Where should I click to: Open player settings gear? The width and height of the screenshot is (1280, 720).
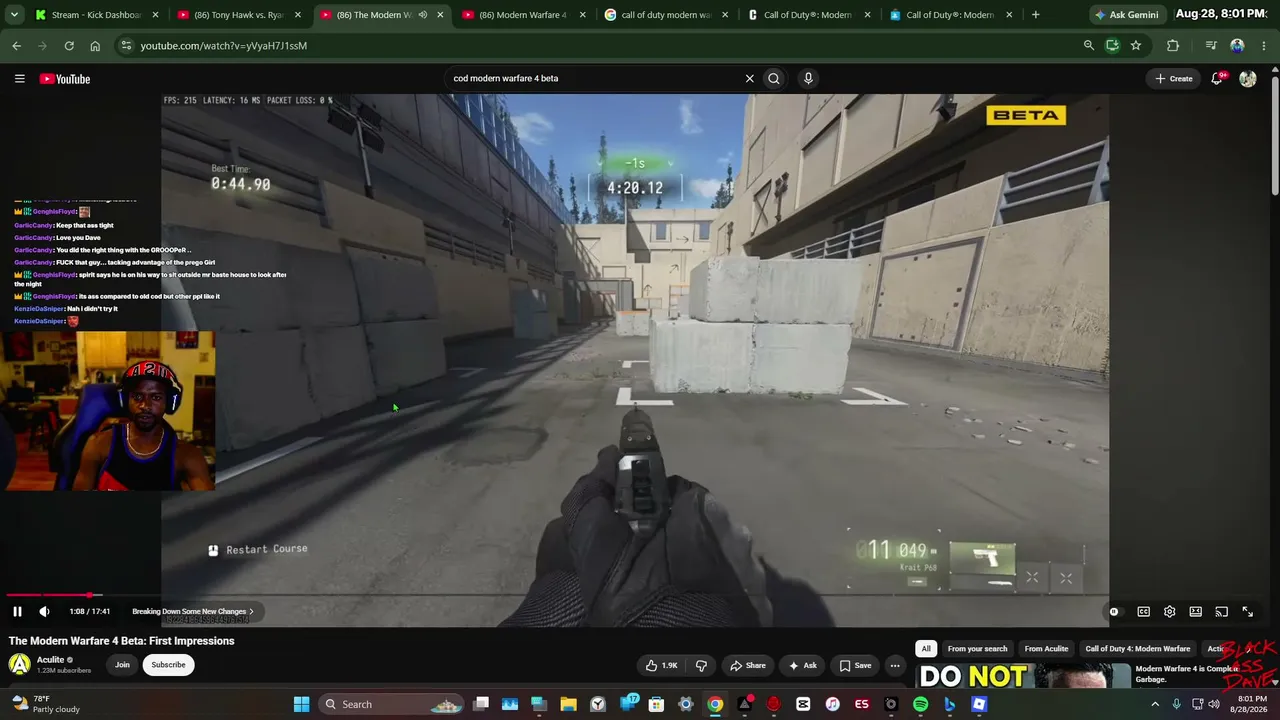(1169, 612)
